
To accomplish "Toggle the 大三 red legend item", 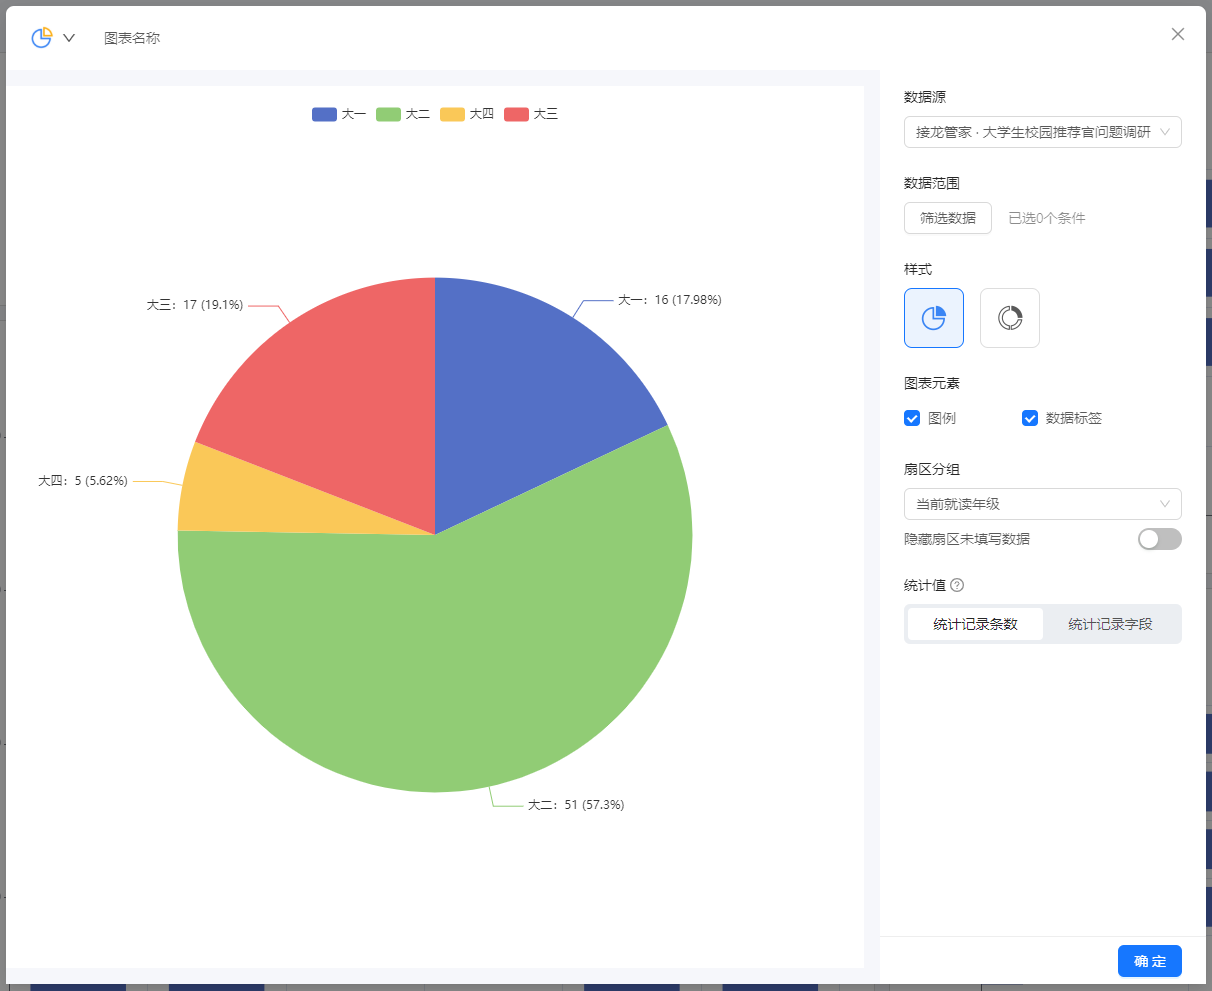I will pos(531,114).
